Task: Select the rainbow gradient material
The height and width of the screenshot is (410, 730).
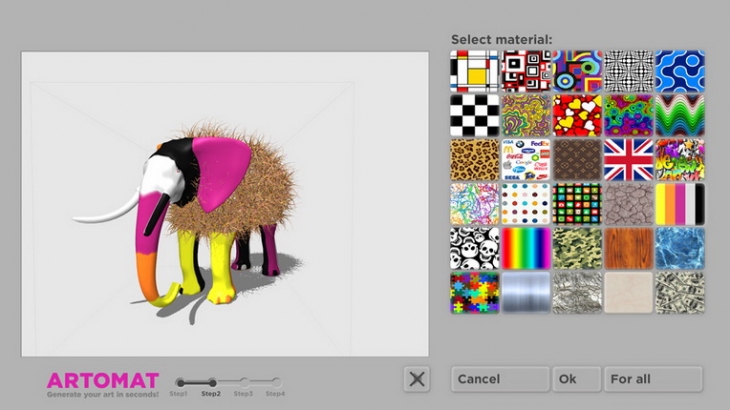Action: [526, 249]
